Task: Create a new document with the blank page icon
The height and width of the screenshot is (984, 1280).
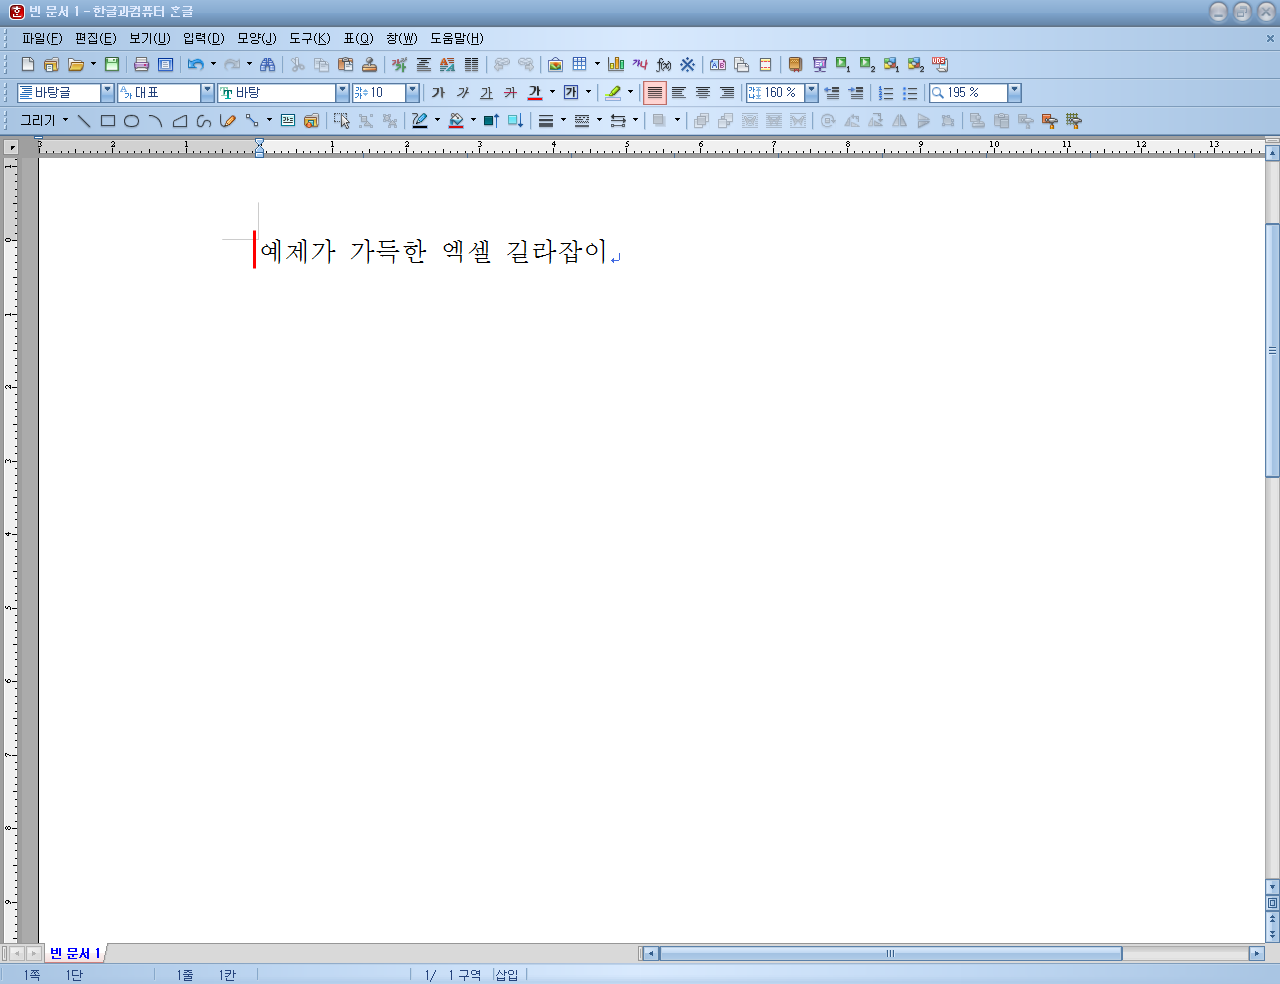Action: pos(28,64)
